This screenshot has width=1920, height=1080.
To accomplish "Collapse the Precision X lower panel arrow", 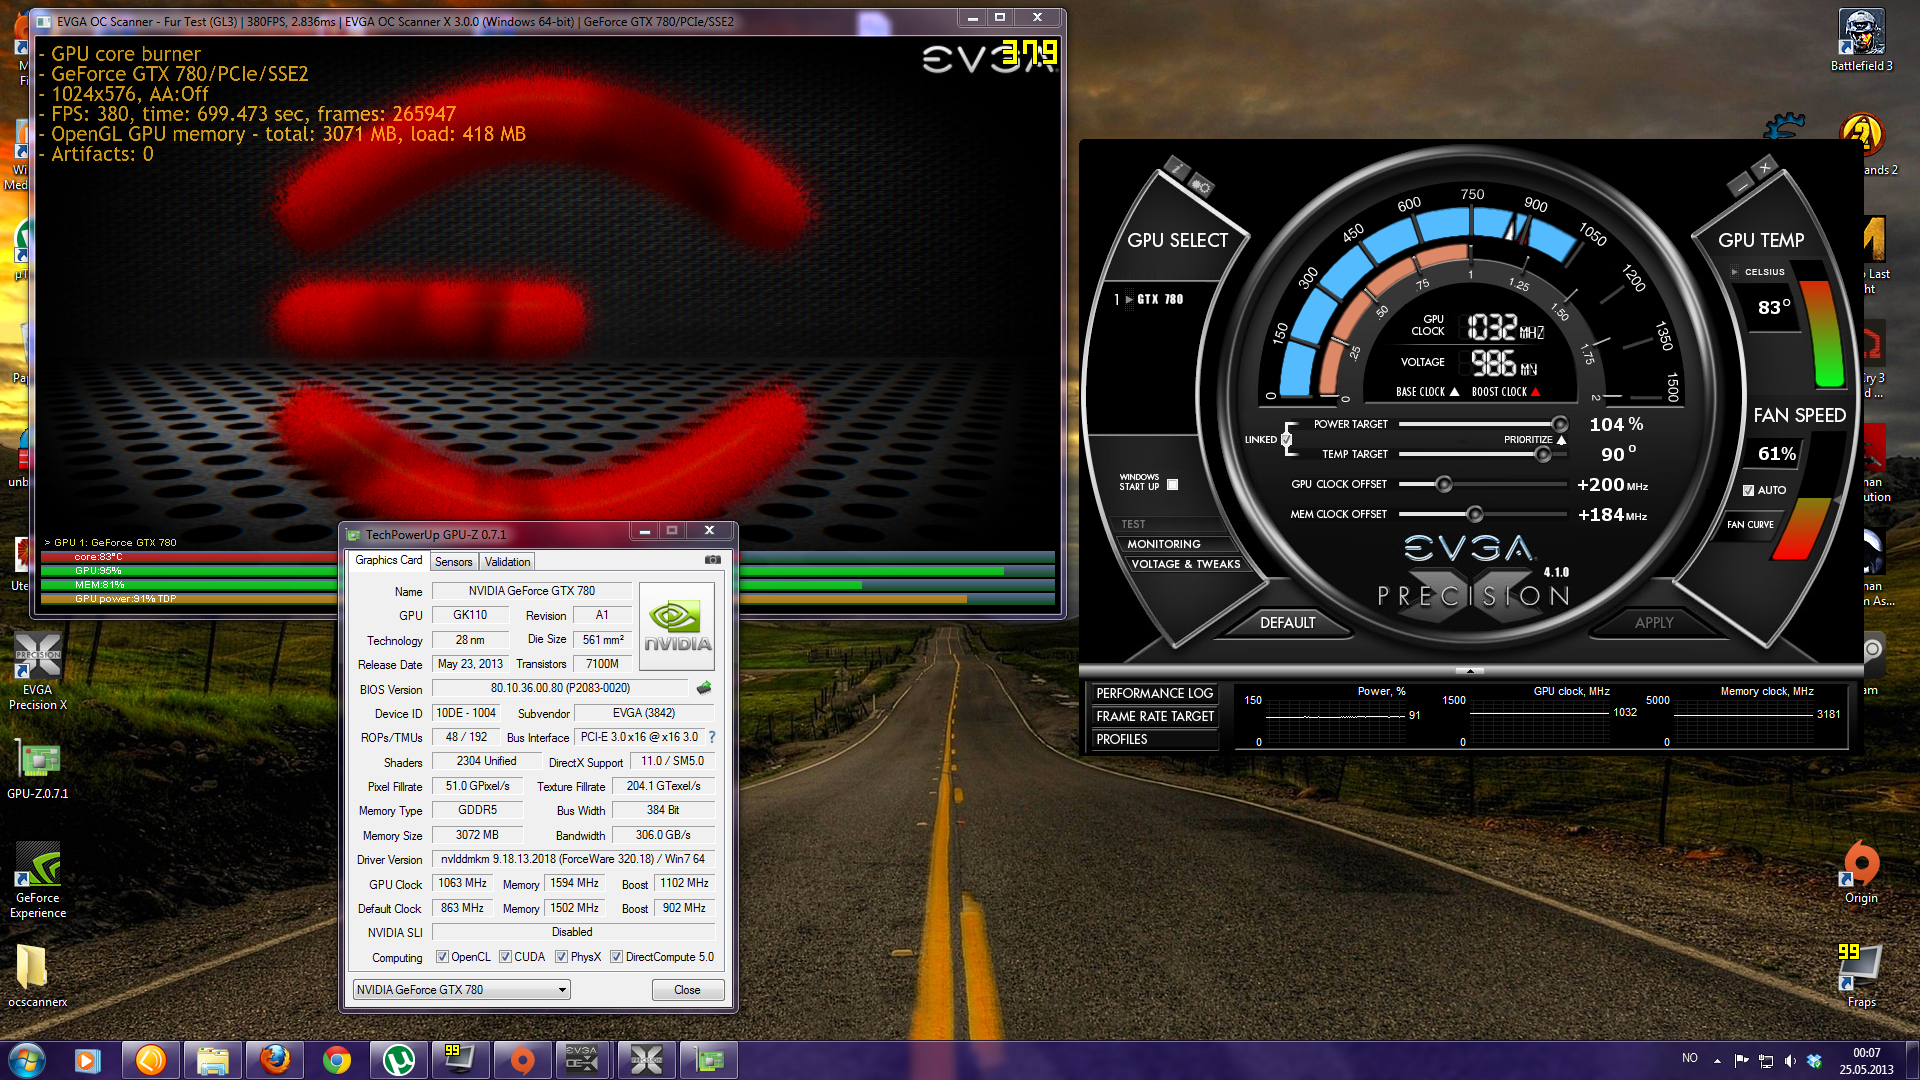I will point(1469,670).
